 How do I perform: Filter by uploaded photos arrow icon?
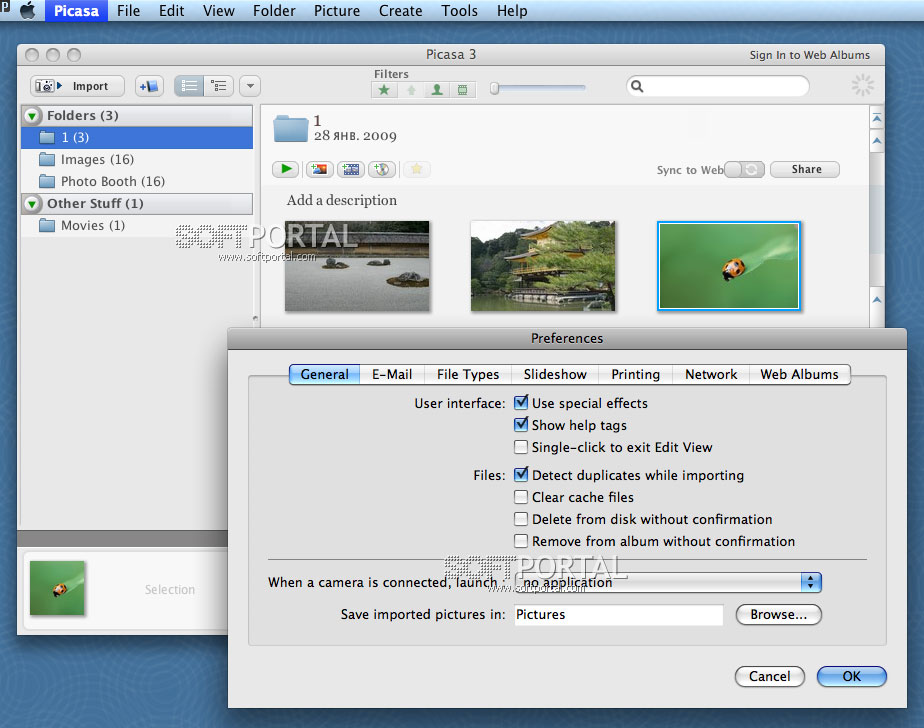tap(411, 90)
